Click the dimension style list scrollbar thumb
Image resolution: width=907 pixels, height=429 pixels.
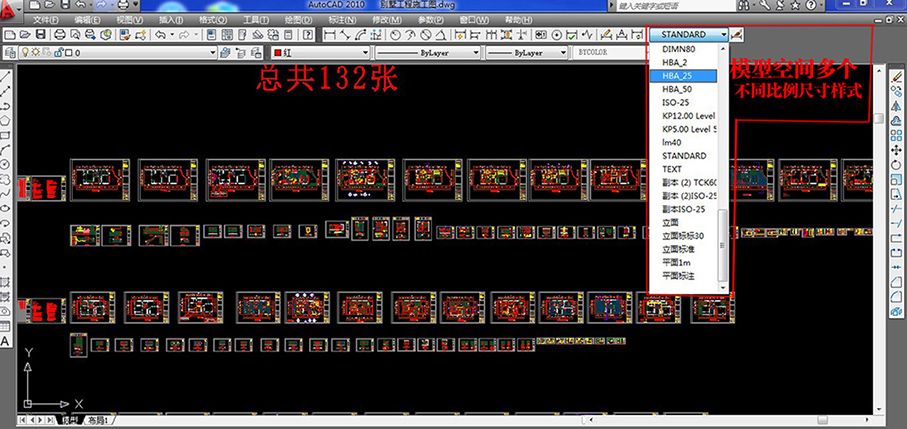722,245
